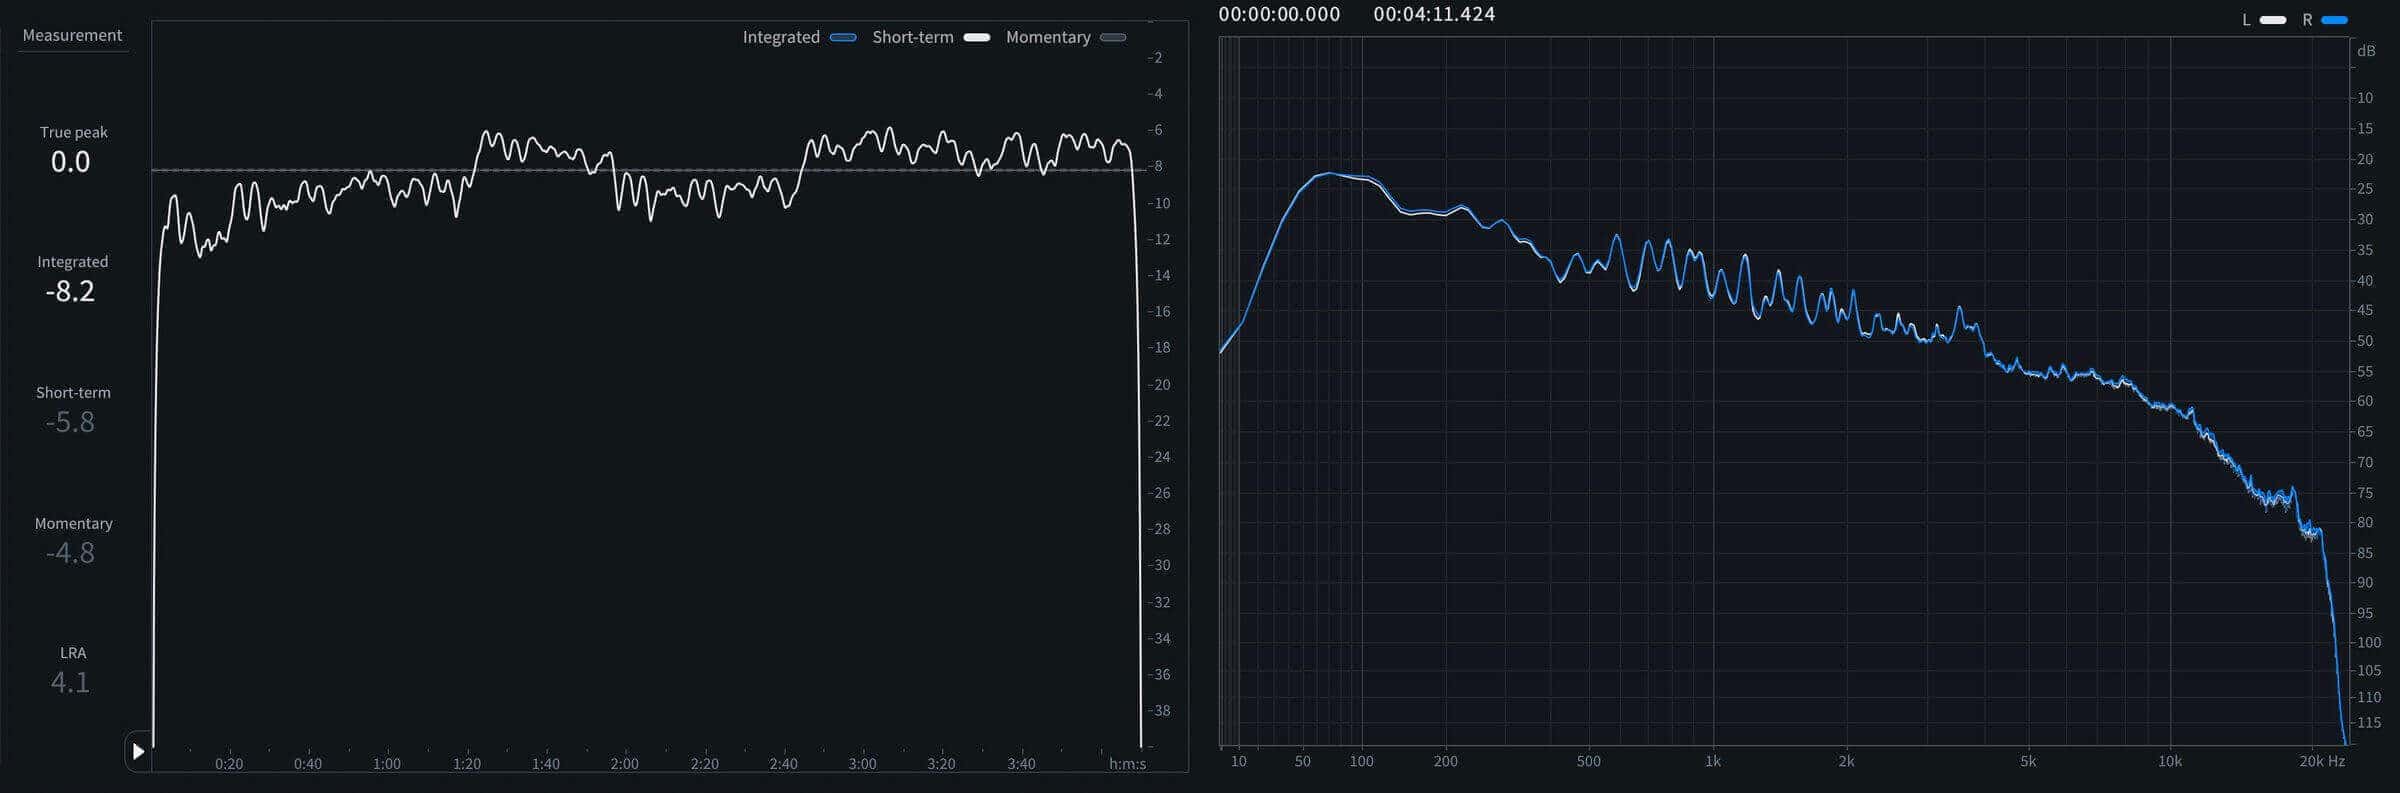
Task: Click the play button below the loudness graph
Action: (x=139, y=751)
